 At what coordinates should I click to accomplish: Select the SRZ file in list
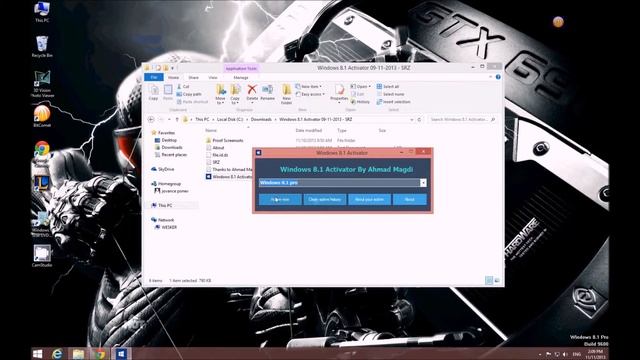tap(213, 162)
